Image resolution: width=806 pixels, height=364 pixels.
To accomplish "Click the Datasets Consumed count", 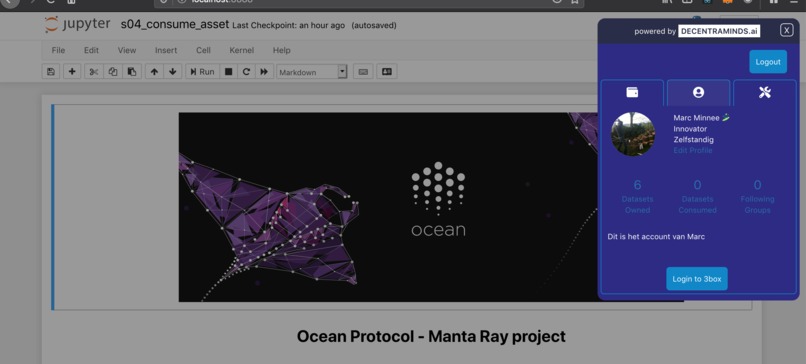I will [698, 185].
